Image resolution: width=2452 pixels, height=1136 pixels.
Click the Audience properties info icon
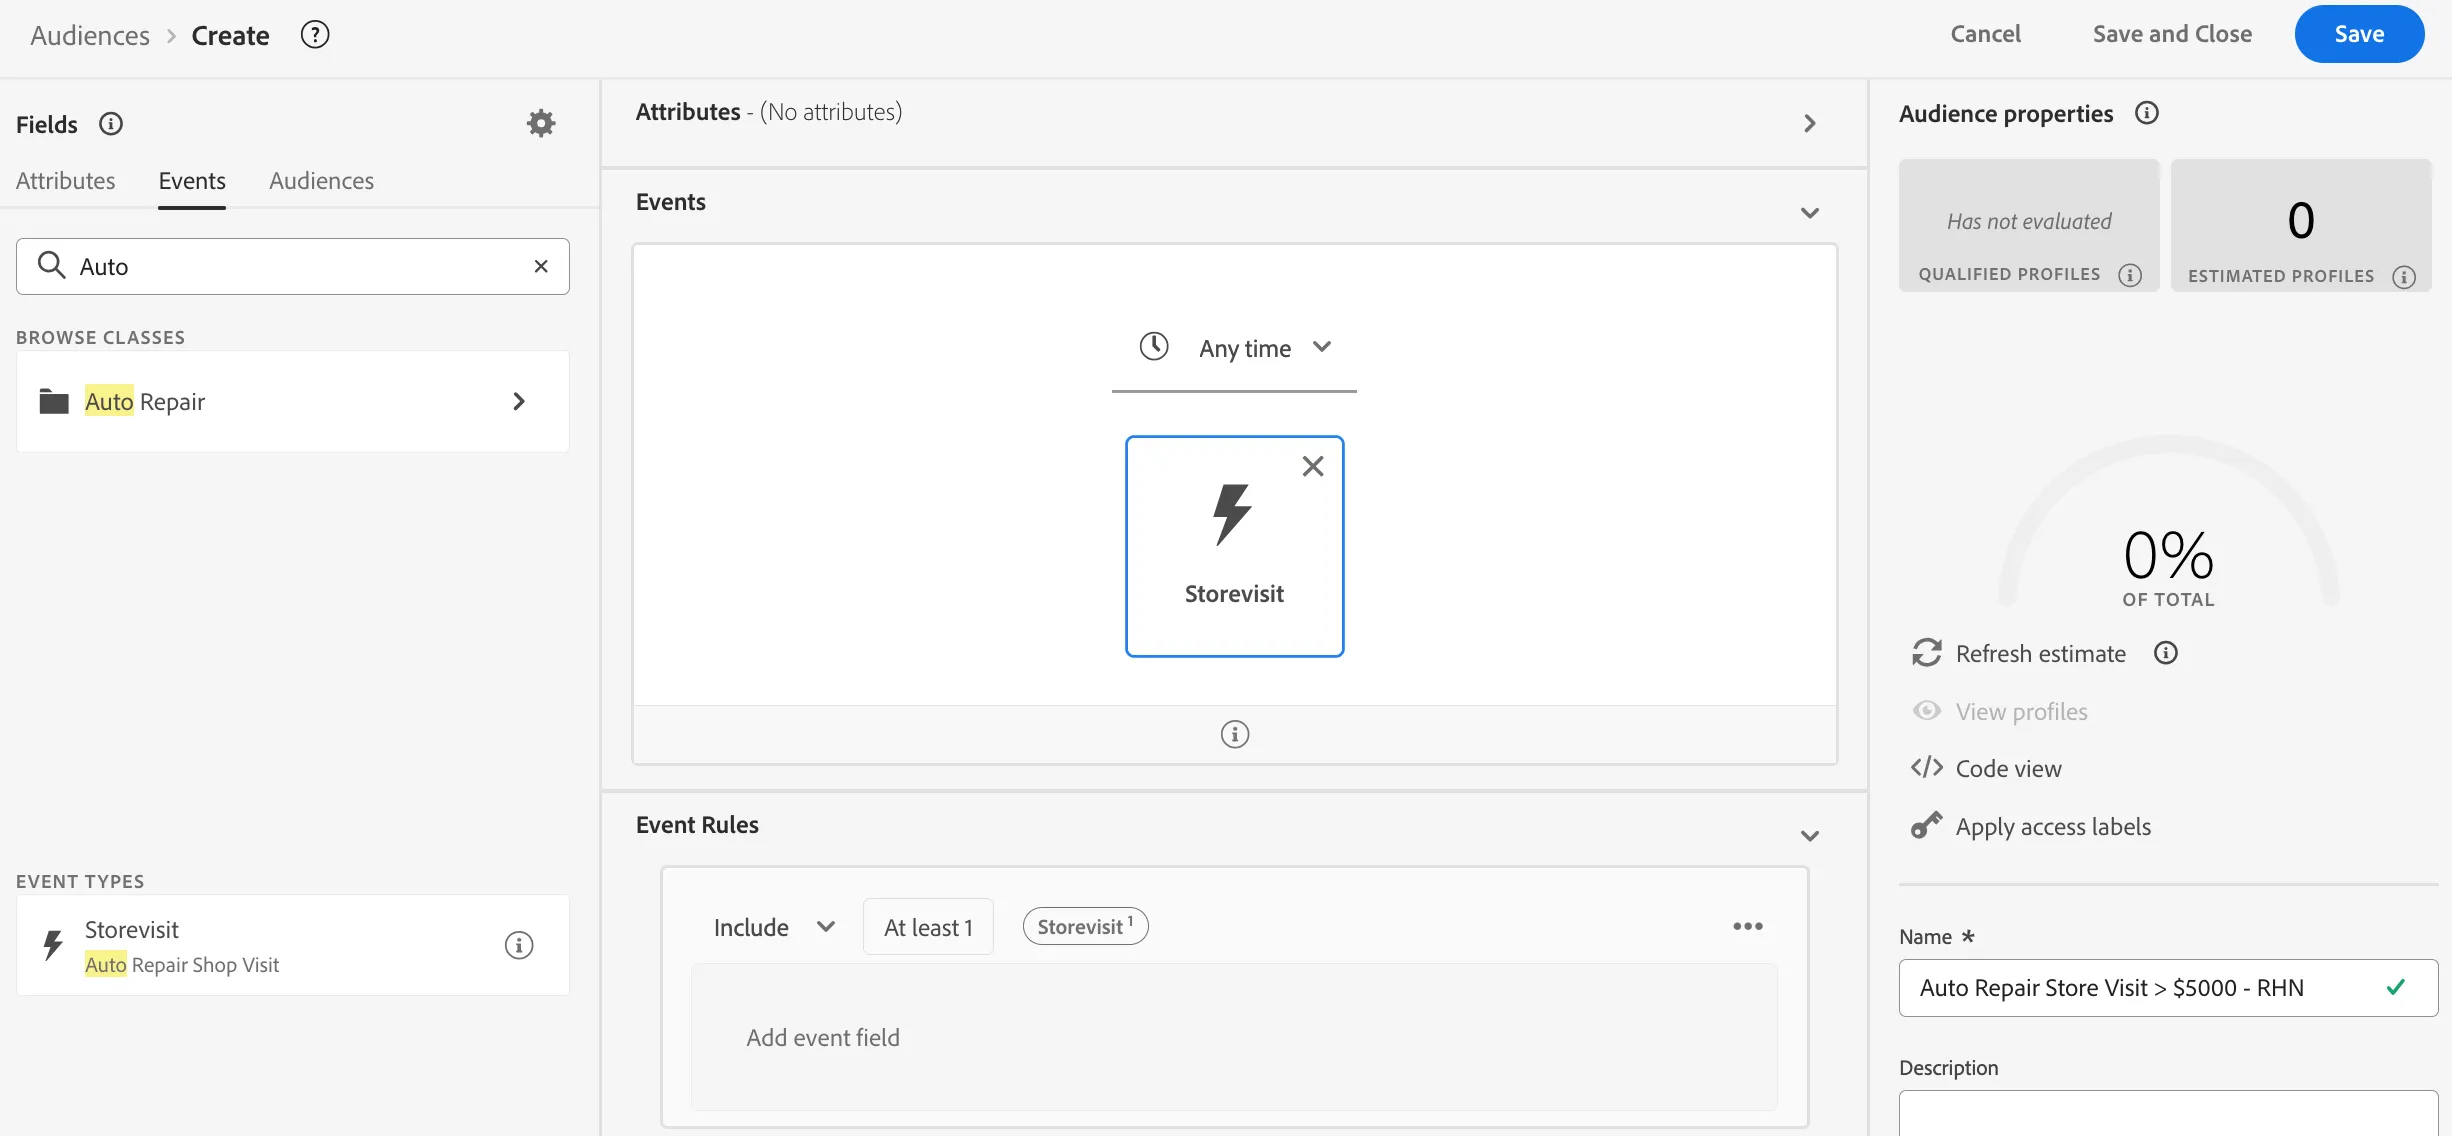[2147, 113]
